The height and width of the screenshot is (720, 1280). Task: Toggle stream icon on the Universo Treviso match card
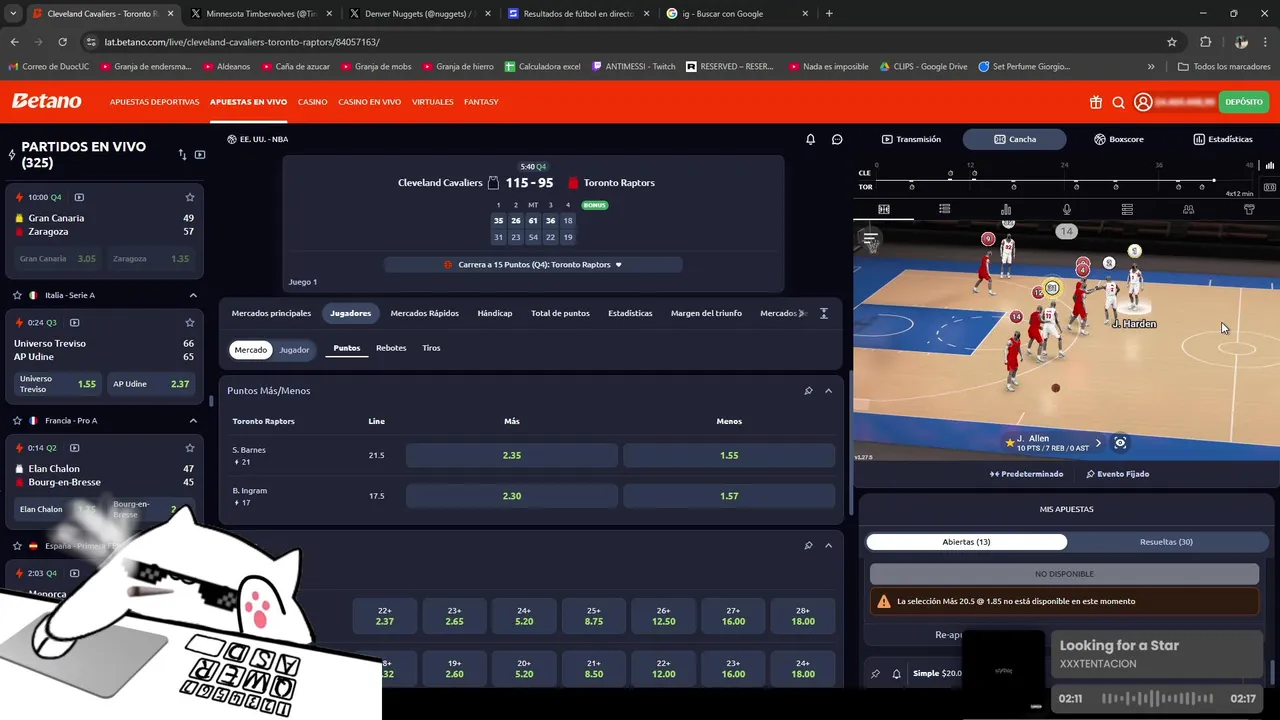click(x=74, y=323)
